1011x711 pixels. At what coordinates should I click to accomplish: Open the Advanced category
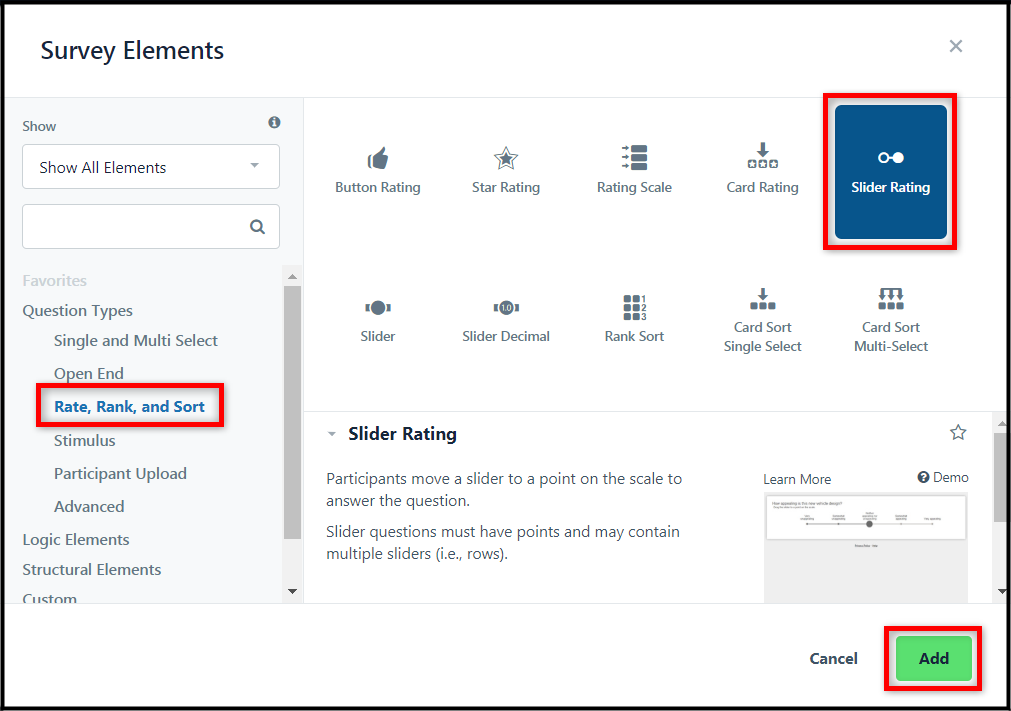pyautogui.click(x=89, y=507)
